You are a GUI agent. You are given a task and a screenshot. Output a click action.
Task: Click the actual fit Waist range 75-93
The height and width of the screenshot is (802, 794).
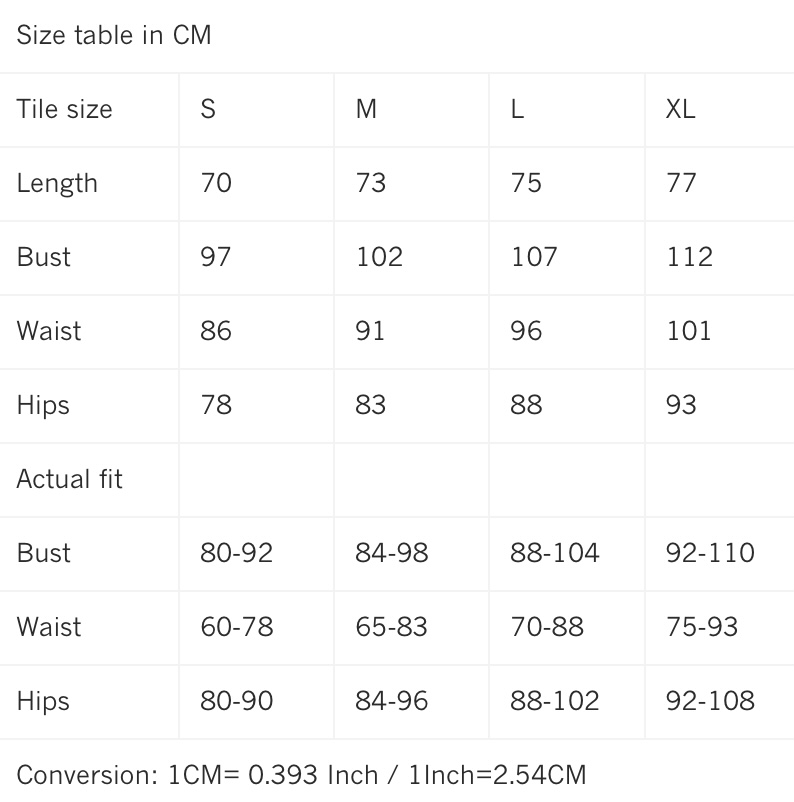(702, 627)
